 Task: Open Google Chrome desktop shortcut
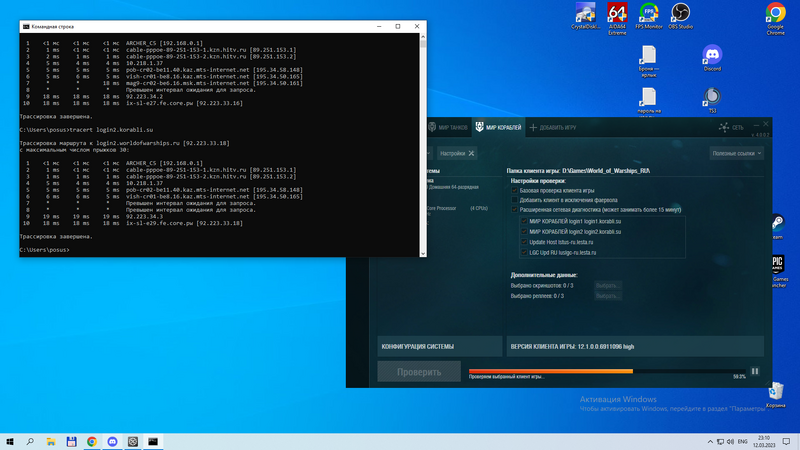775,18
